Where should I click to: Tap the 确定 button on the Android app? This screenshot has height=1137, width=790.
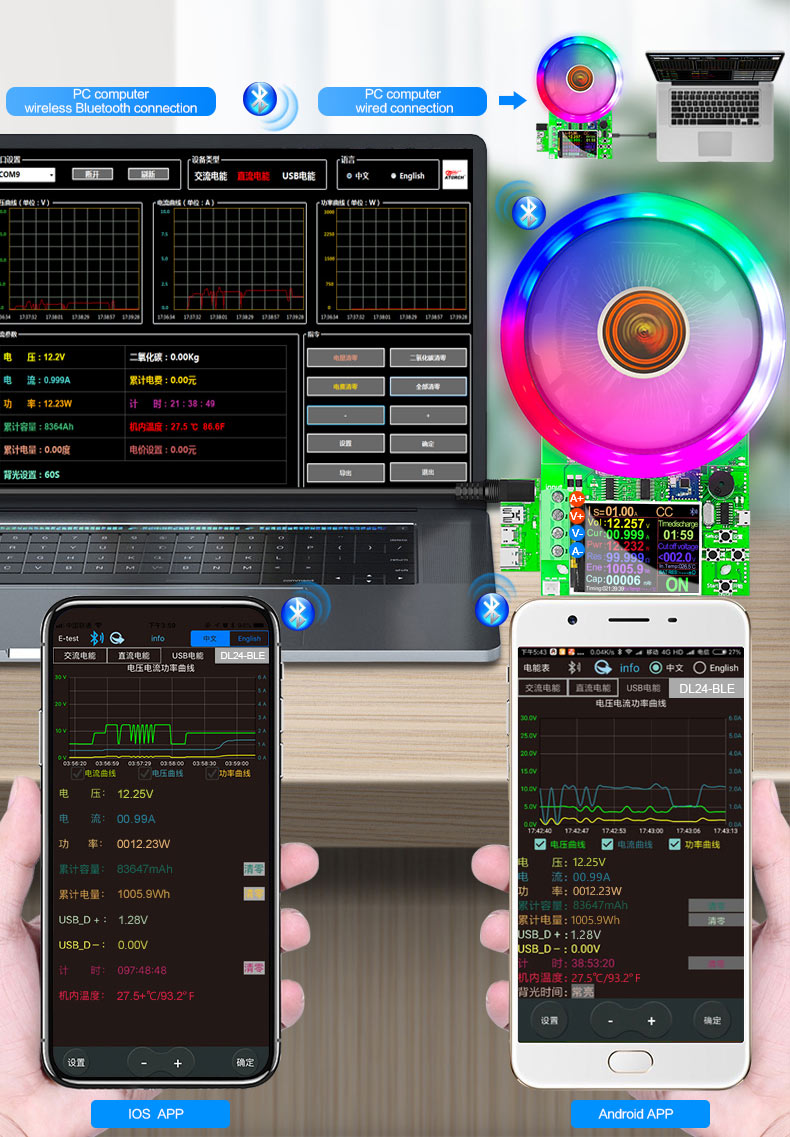[x=712, y=1020]
